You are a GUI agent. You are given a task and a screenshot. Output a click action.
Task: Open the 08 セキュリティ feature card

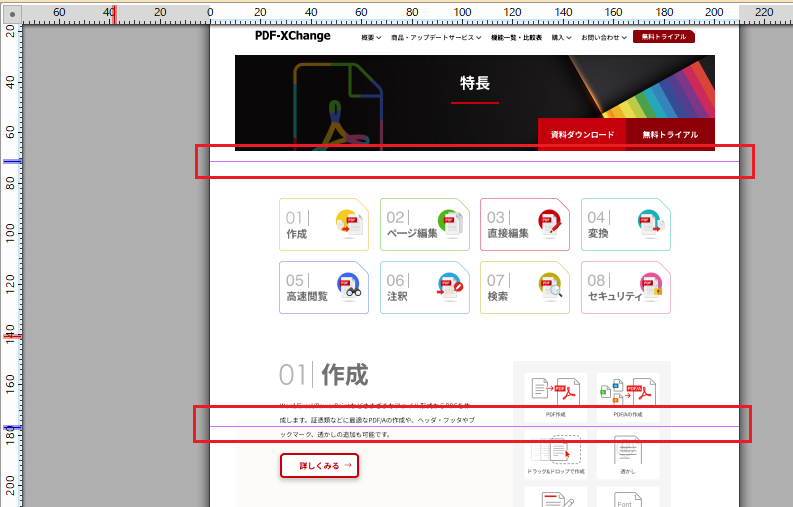[626, 287]
